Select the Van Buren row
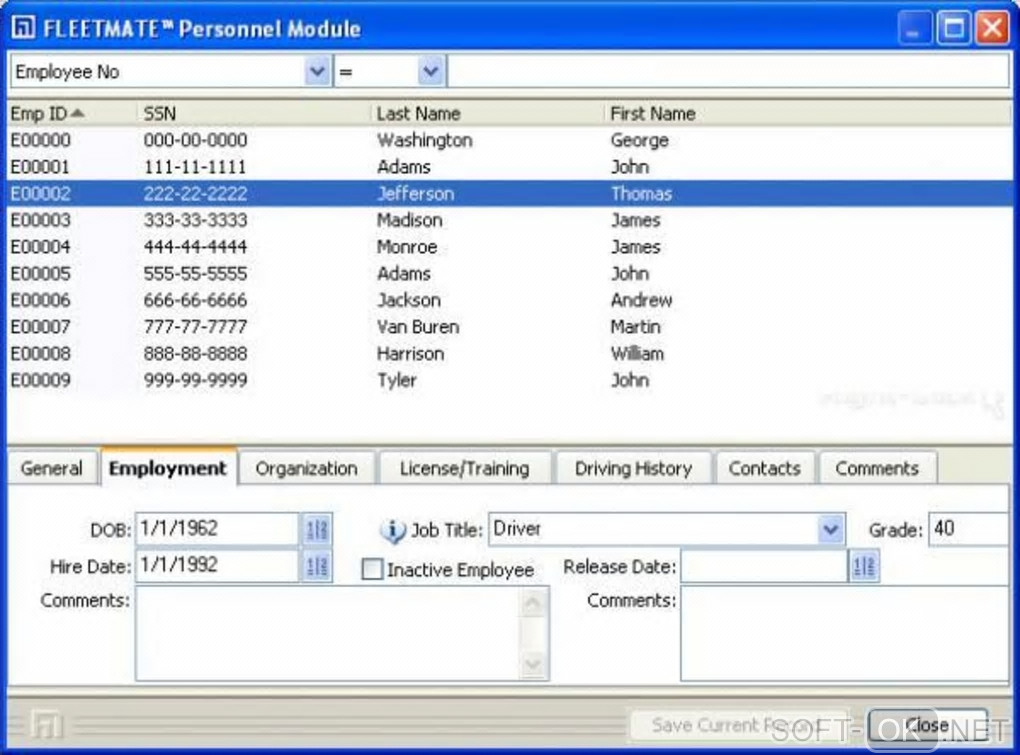Viewport: 1020px width, 755px height. pyautogui.click(x=509, y=327)
